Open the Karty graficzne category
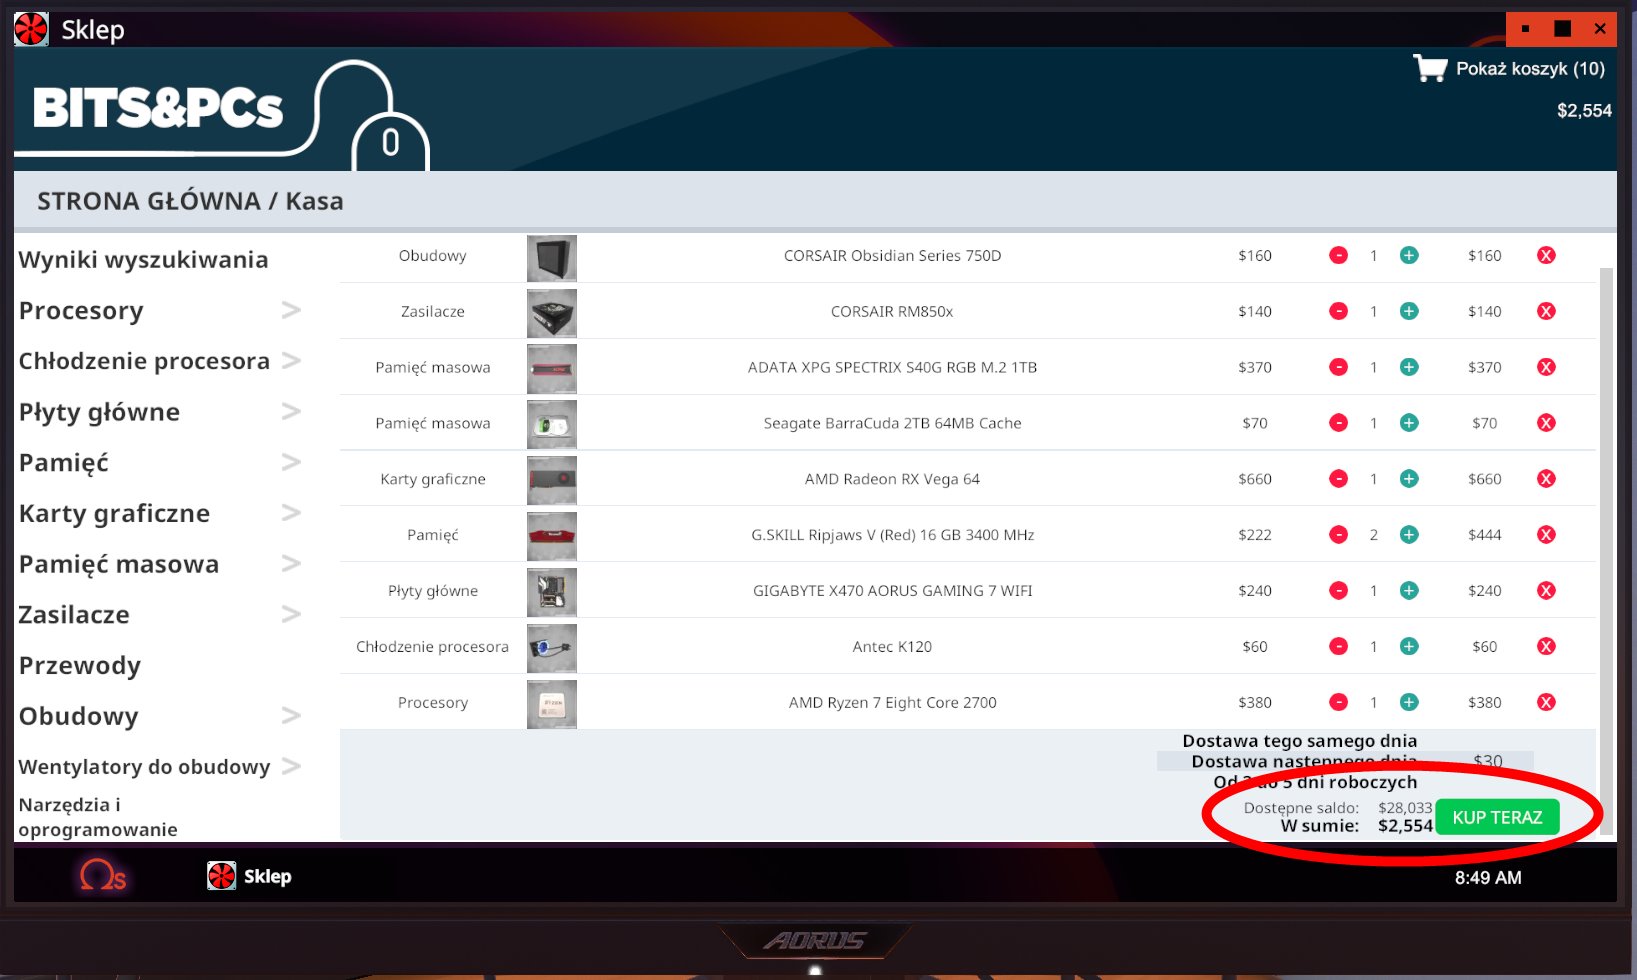This screenshot has width=1637, height=980. pyautogui.click(x=114, y=514)
